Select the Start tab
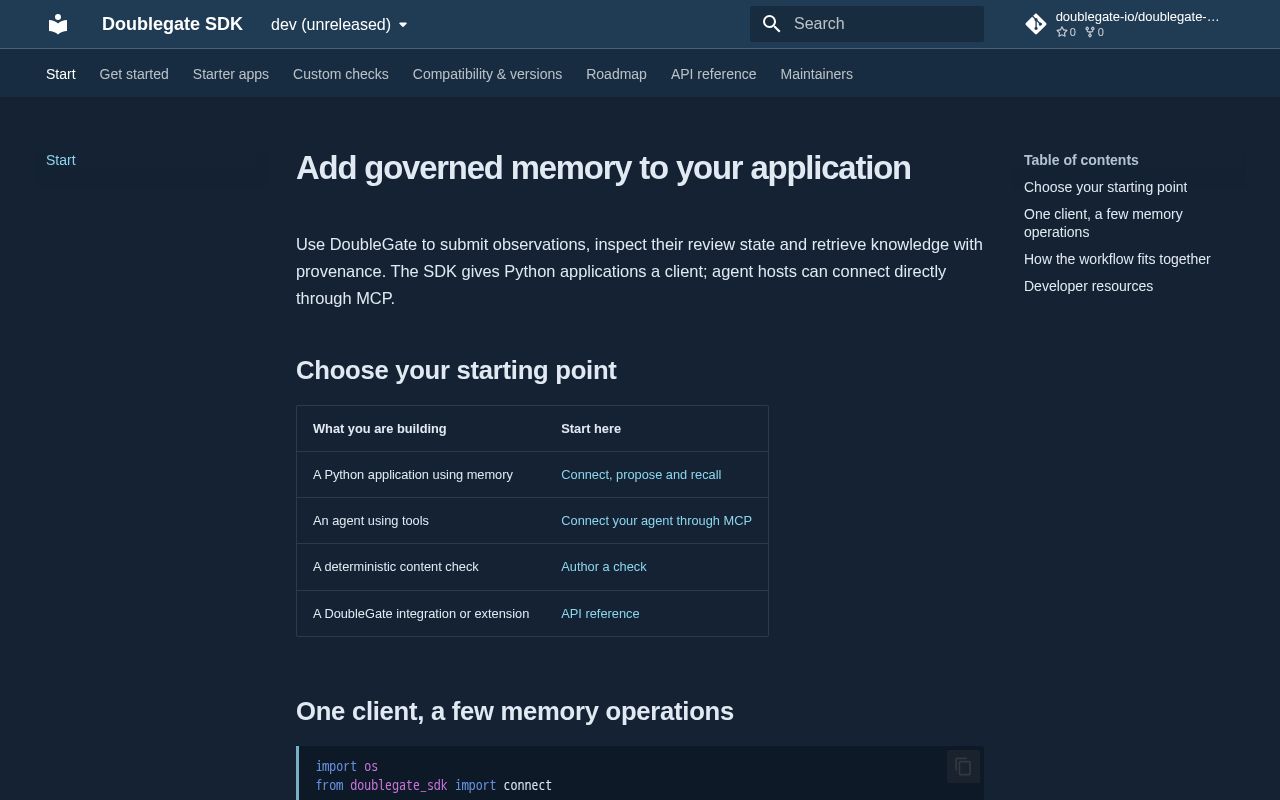 point(61,74)
